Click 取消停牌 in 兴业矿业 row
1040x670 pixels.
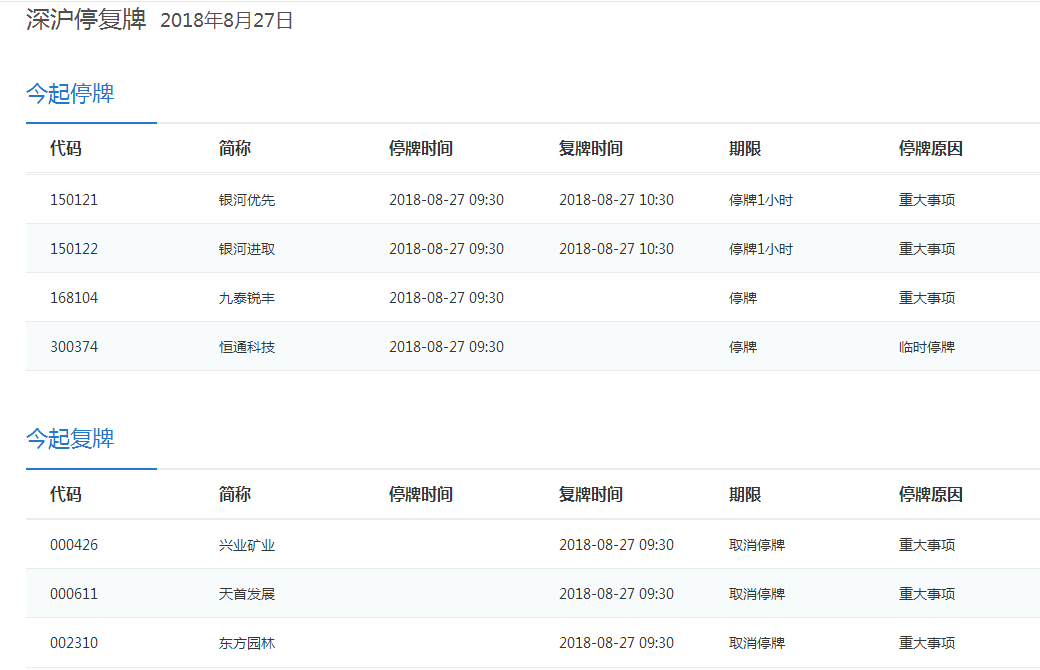(757, 545)
